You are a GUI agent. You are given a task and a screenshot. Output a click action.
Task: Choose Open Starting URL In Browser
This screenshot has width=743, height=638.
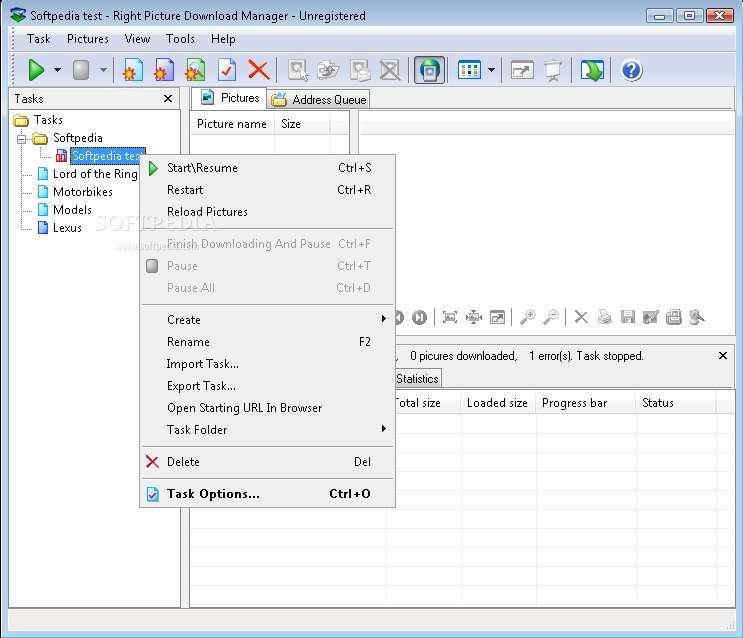click(267, 408)
